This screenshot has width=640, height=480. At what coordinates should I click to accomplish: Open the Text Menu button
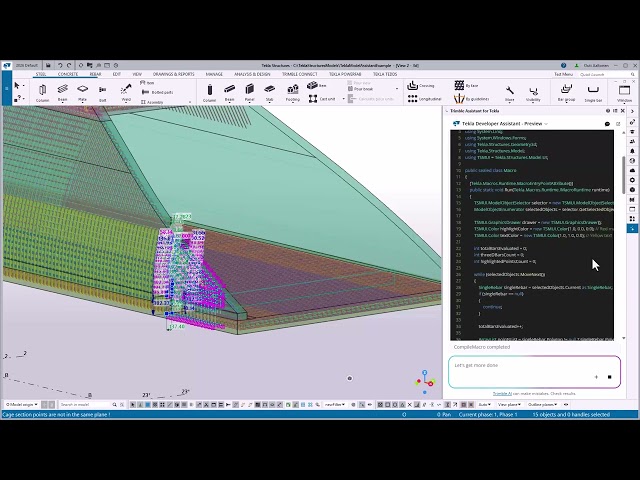click(563, 74)
